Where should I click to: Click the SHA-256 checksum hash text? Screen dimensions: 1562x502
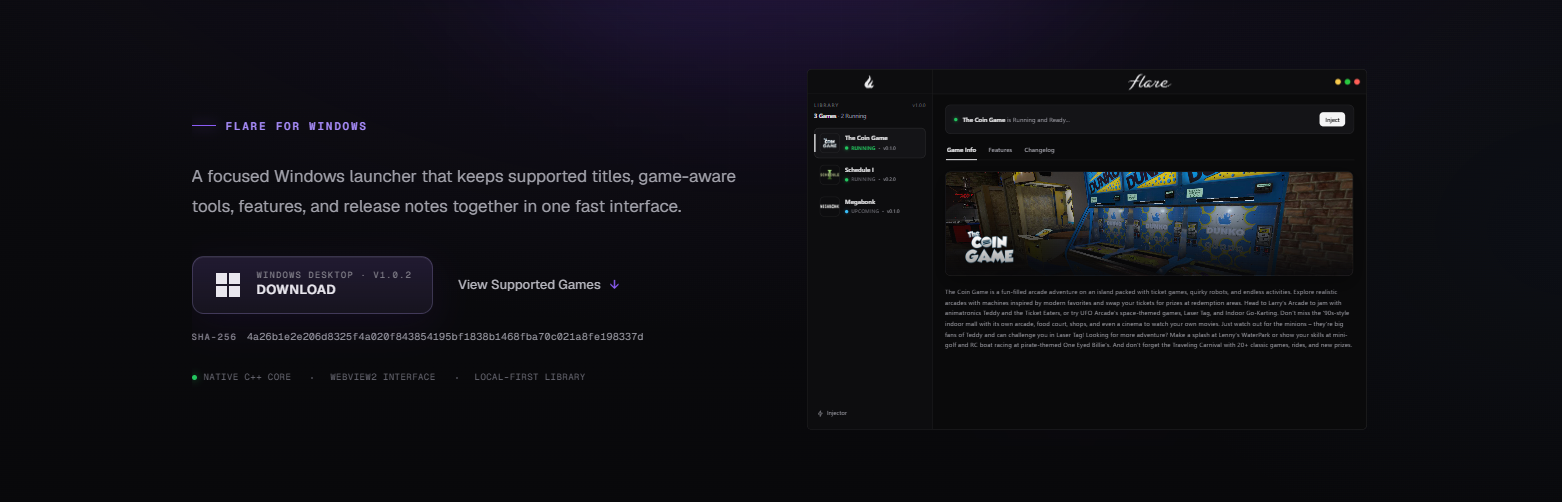[x=445, y=337]
